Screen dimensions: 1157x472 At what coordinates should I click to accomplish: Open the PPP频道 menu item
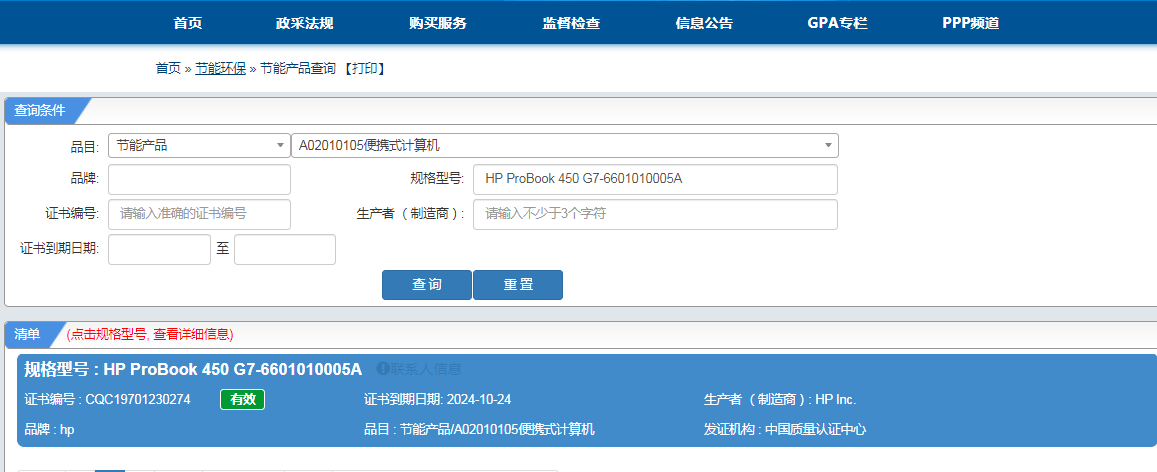click(970, 23)
